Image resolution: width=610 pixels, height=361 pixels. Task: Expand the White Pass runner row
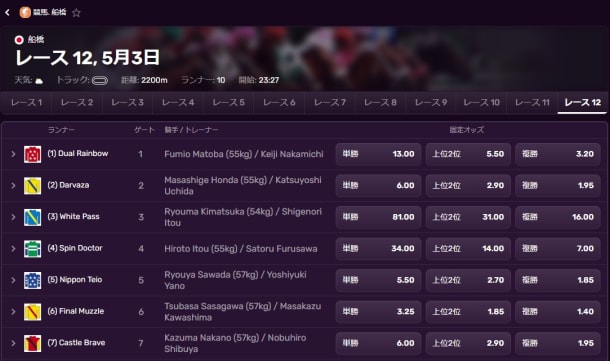(13, 217)
